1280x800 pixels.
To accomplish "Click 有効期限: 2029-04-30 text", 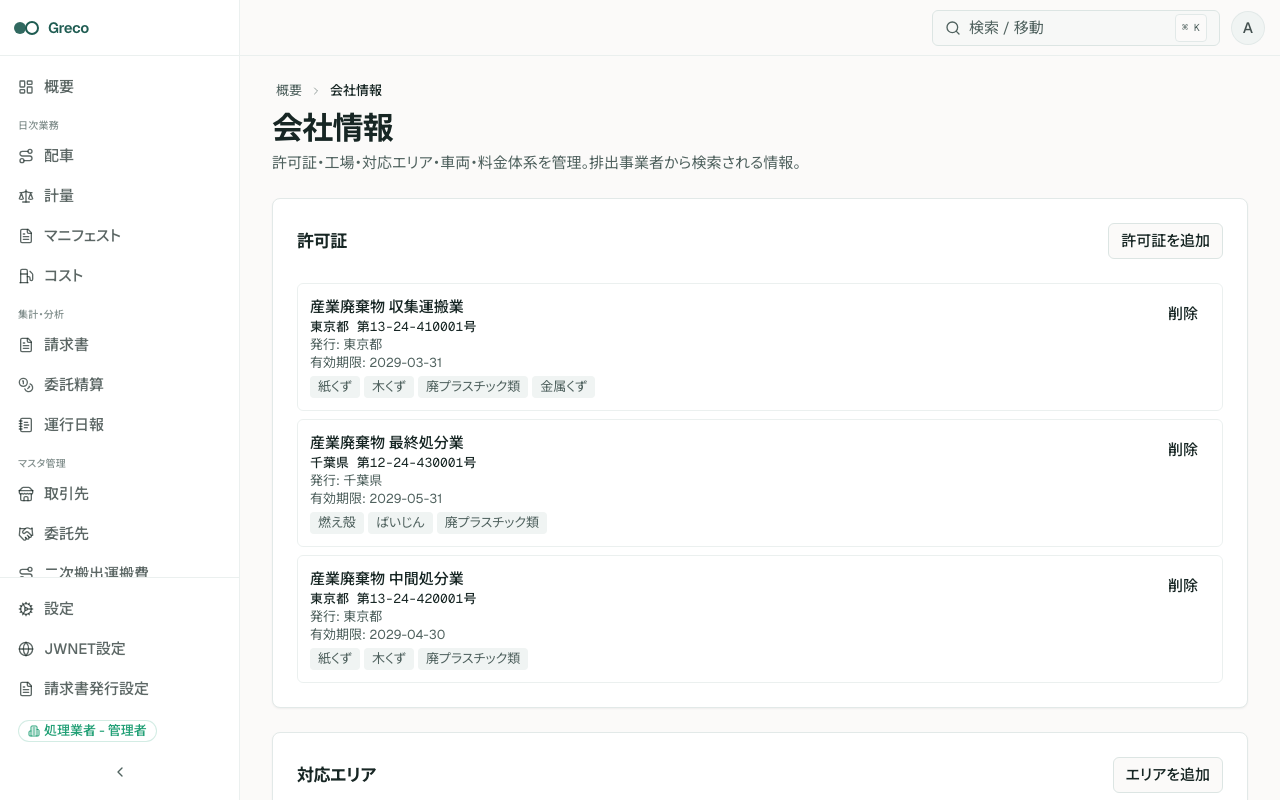I will coord(378,635).
